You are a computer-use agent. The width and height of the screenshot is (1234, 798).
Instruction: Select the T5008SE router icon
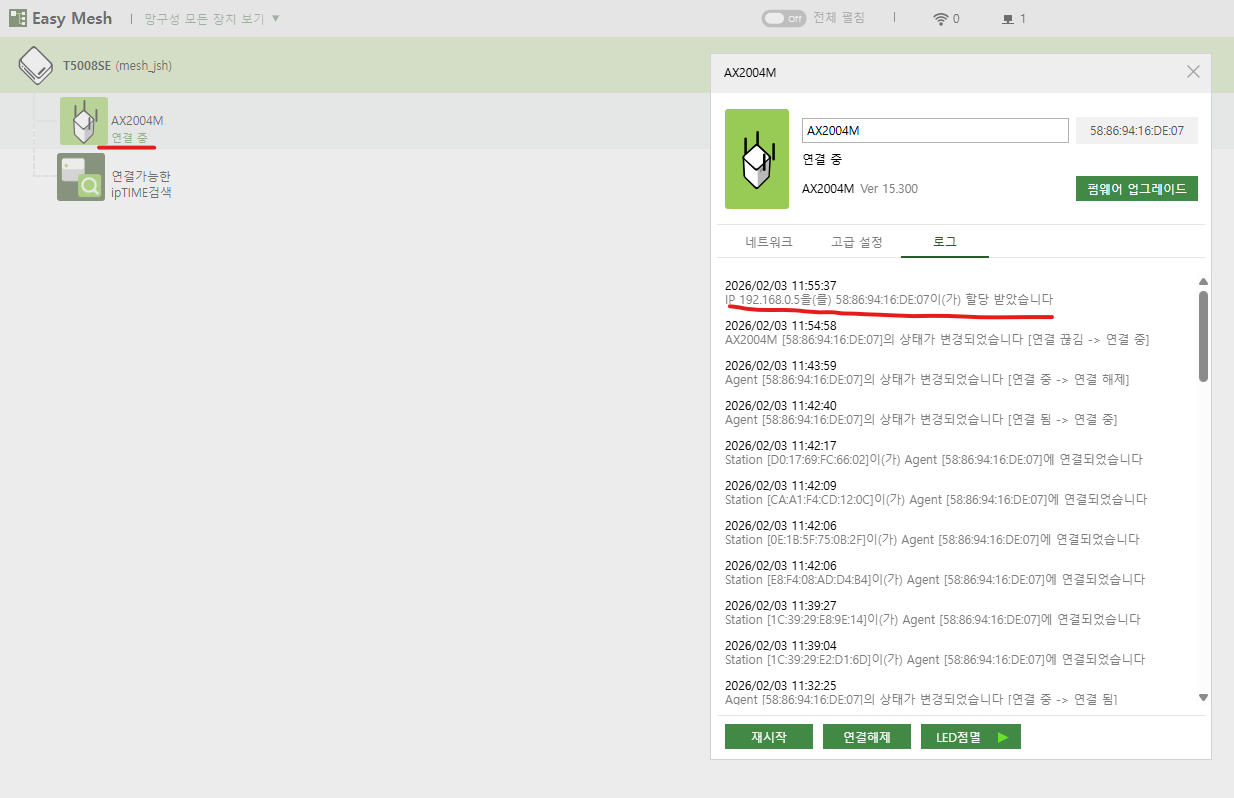coord(36,65)
